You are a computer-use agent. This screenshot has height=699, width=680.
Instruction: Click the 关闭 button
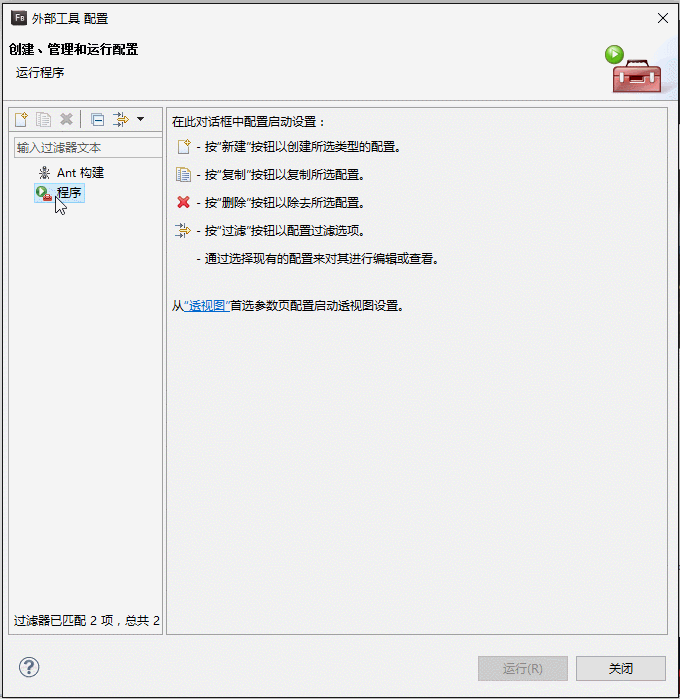coord(621,668)
